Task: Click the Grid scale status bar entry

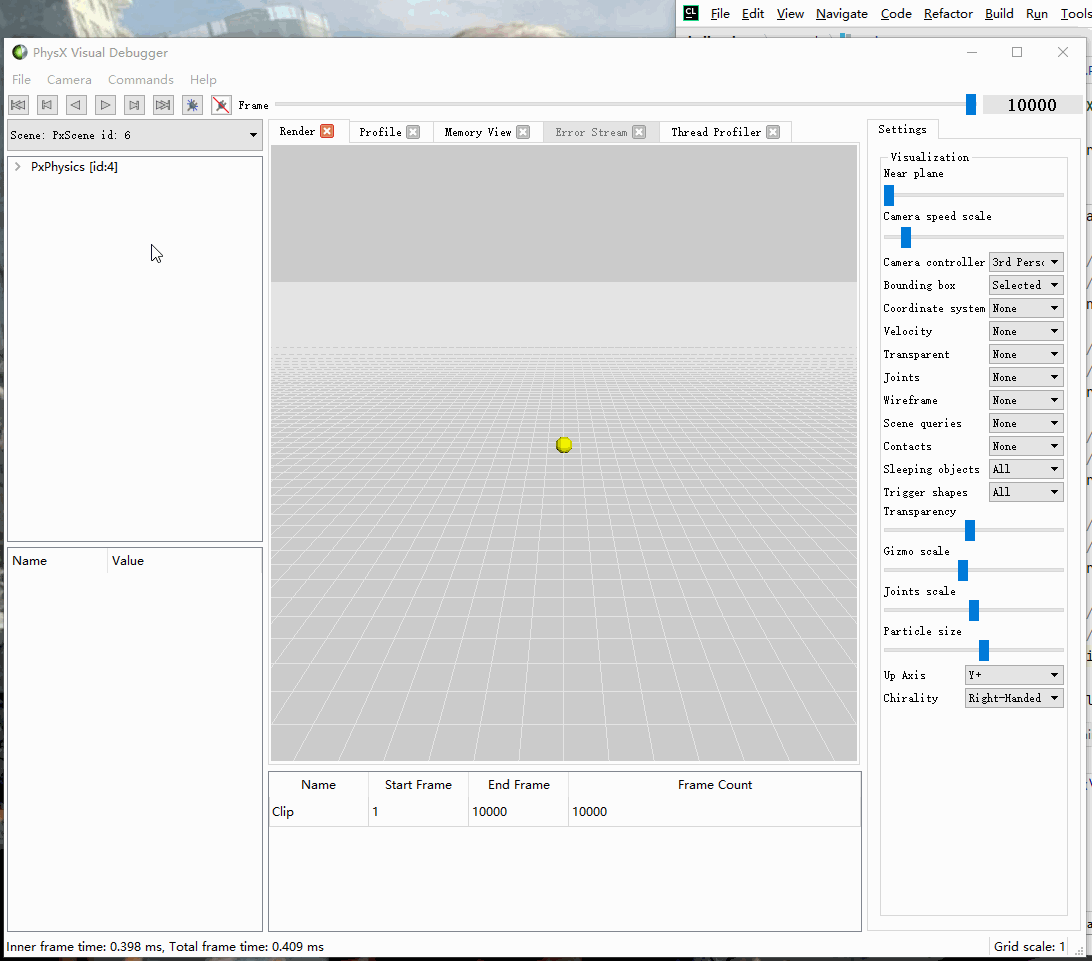Action: point(1029,946)
